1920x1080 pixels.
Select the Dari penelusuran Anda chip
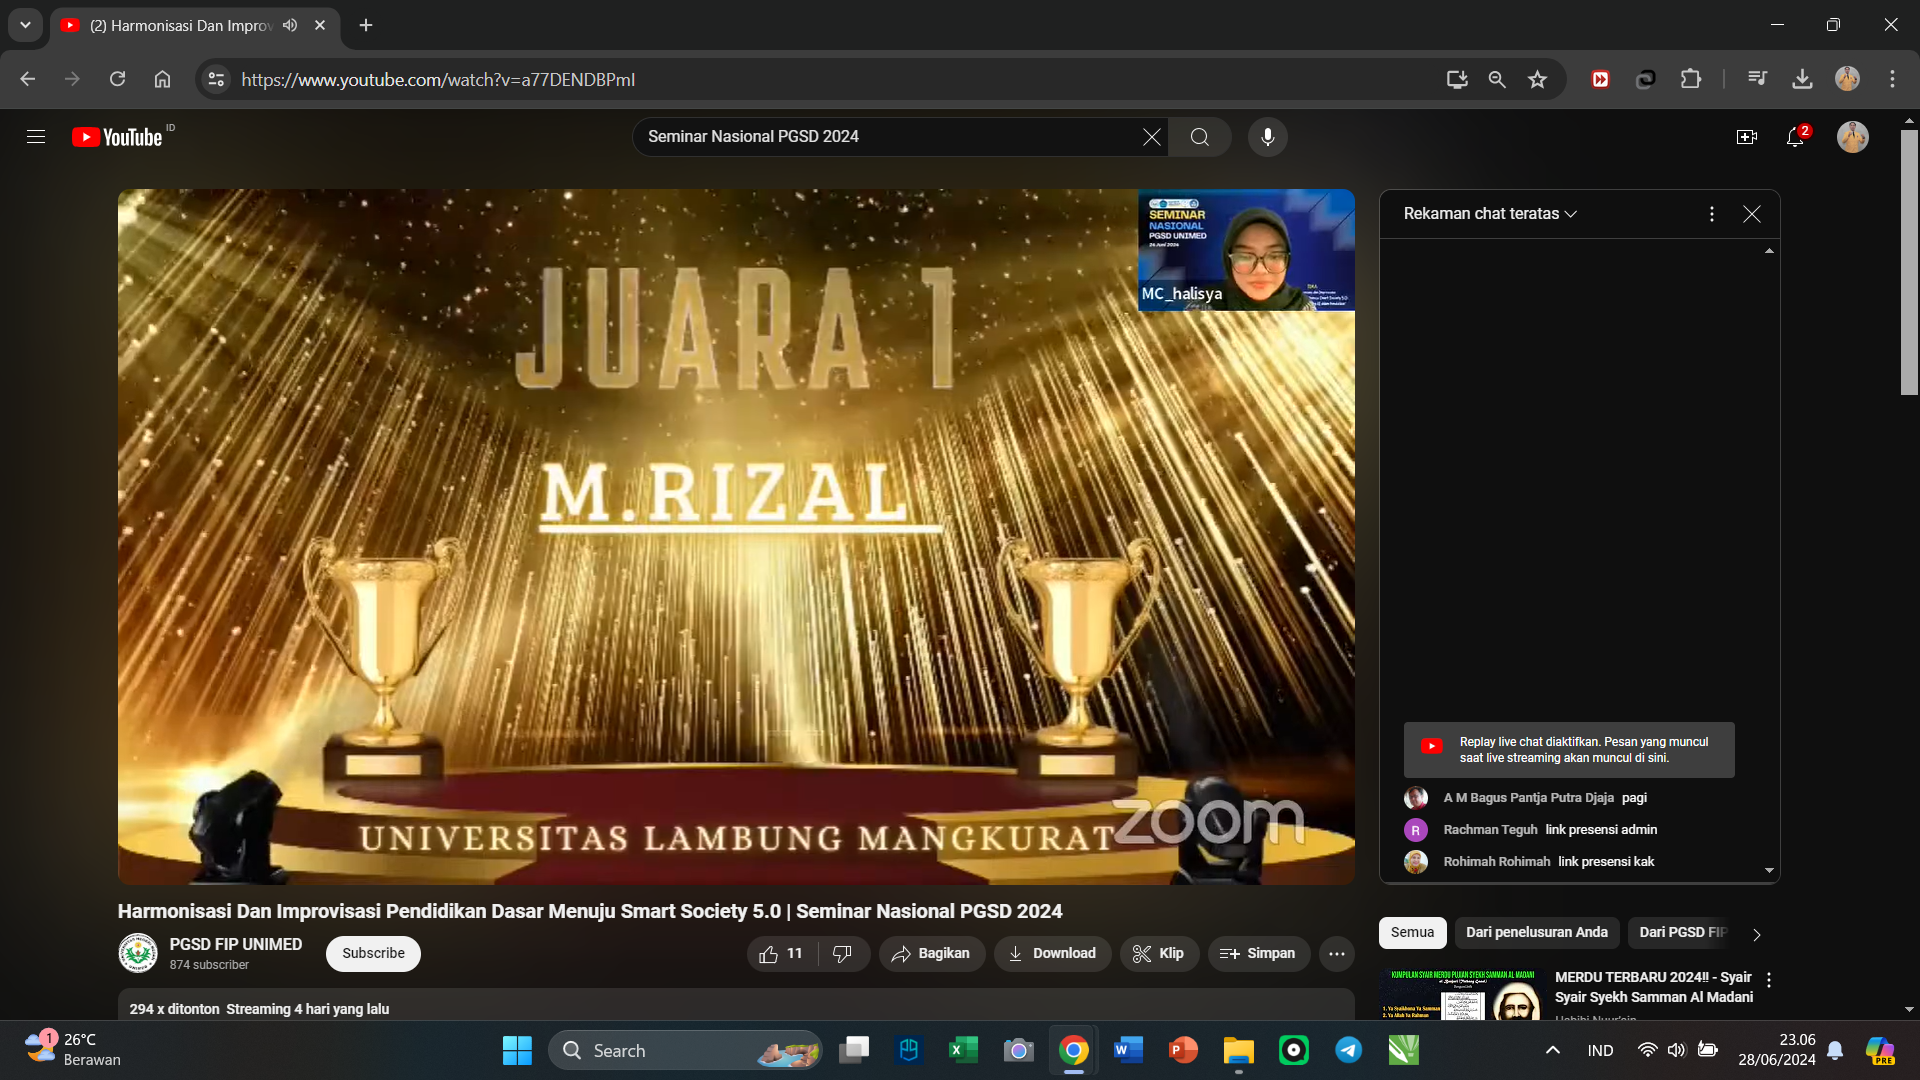tap(1537, 933)
